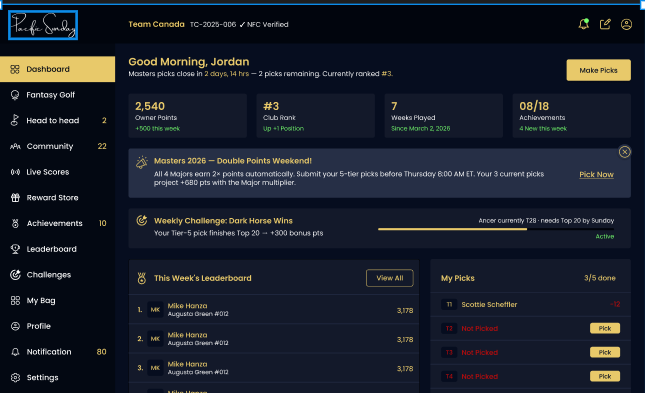Select rank 2 Mike Hanza leaderboard row
This screenshot has height=393, width=645.
point(274,339)
